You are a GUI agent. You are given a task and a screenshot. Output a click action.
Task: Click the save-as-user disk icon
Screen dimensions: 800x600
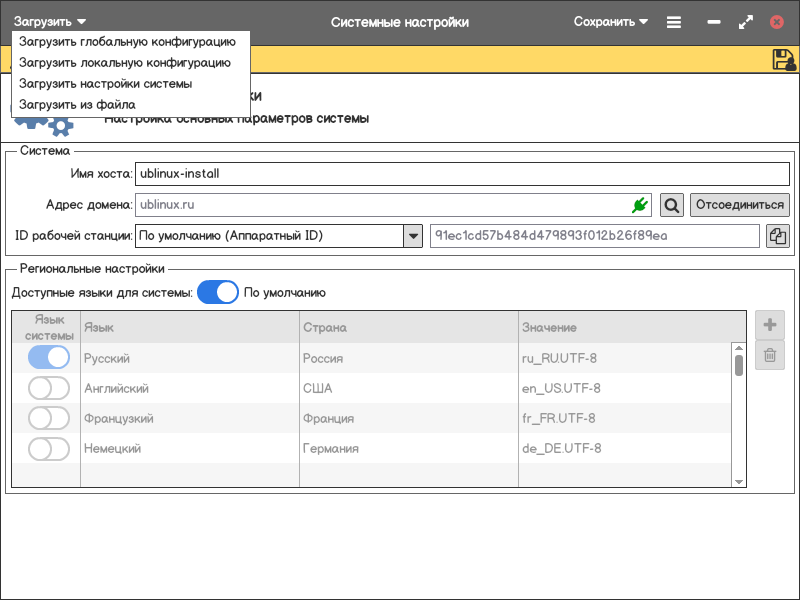[x=784, y=60]
